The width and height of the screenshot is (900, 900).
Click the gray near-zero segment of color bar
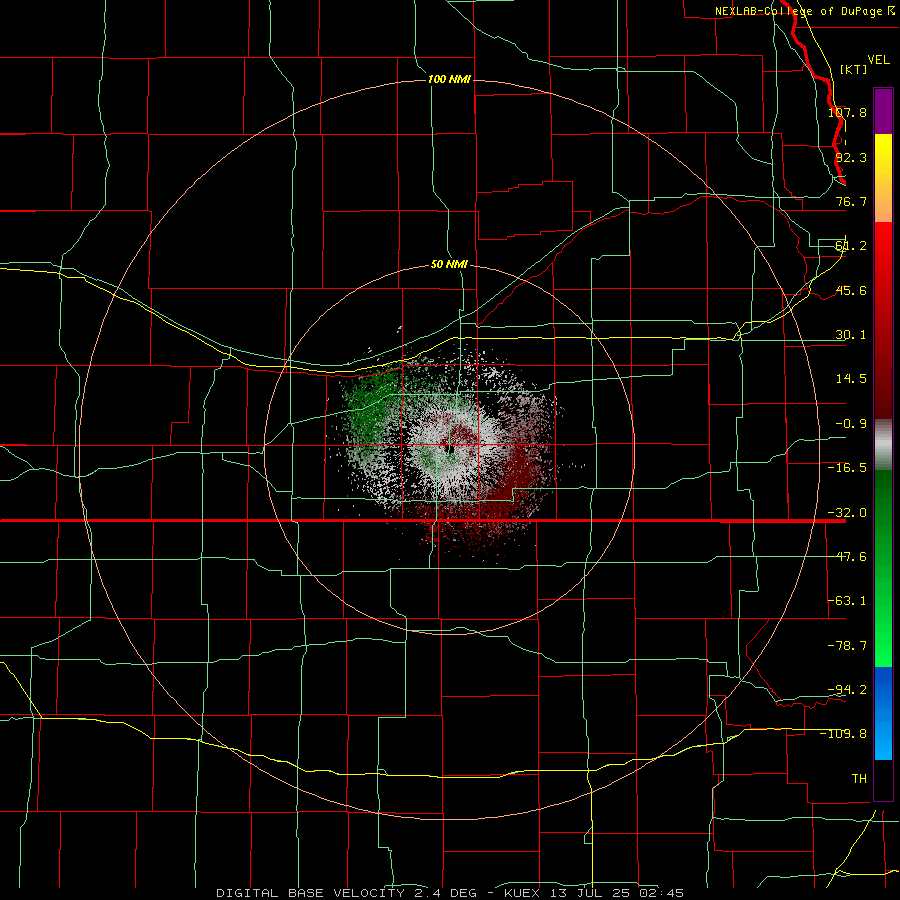pos(883,445)
